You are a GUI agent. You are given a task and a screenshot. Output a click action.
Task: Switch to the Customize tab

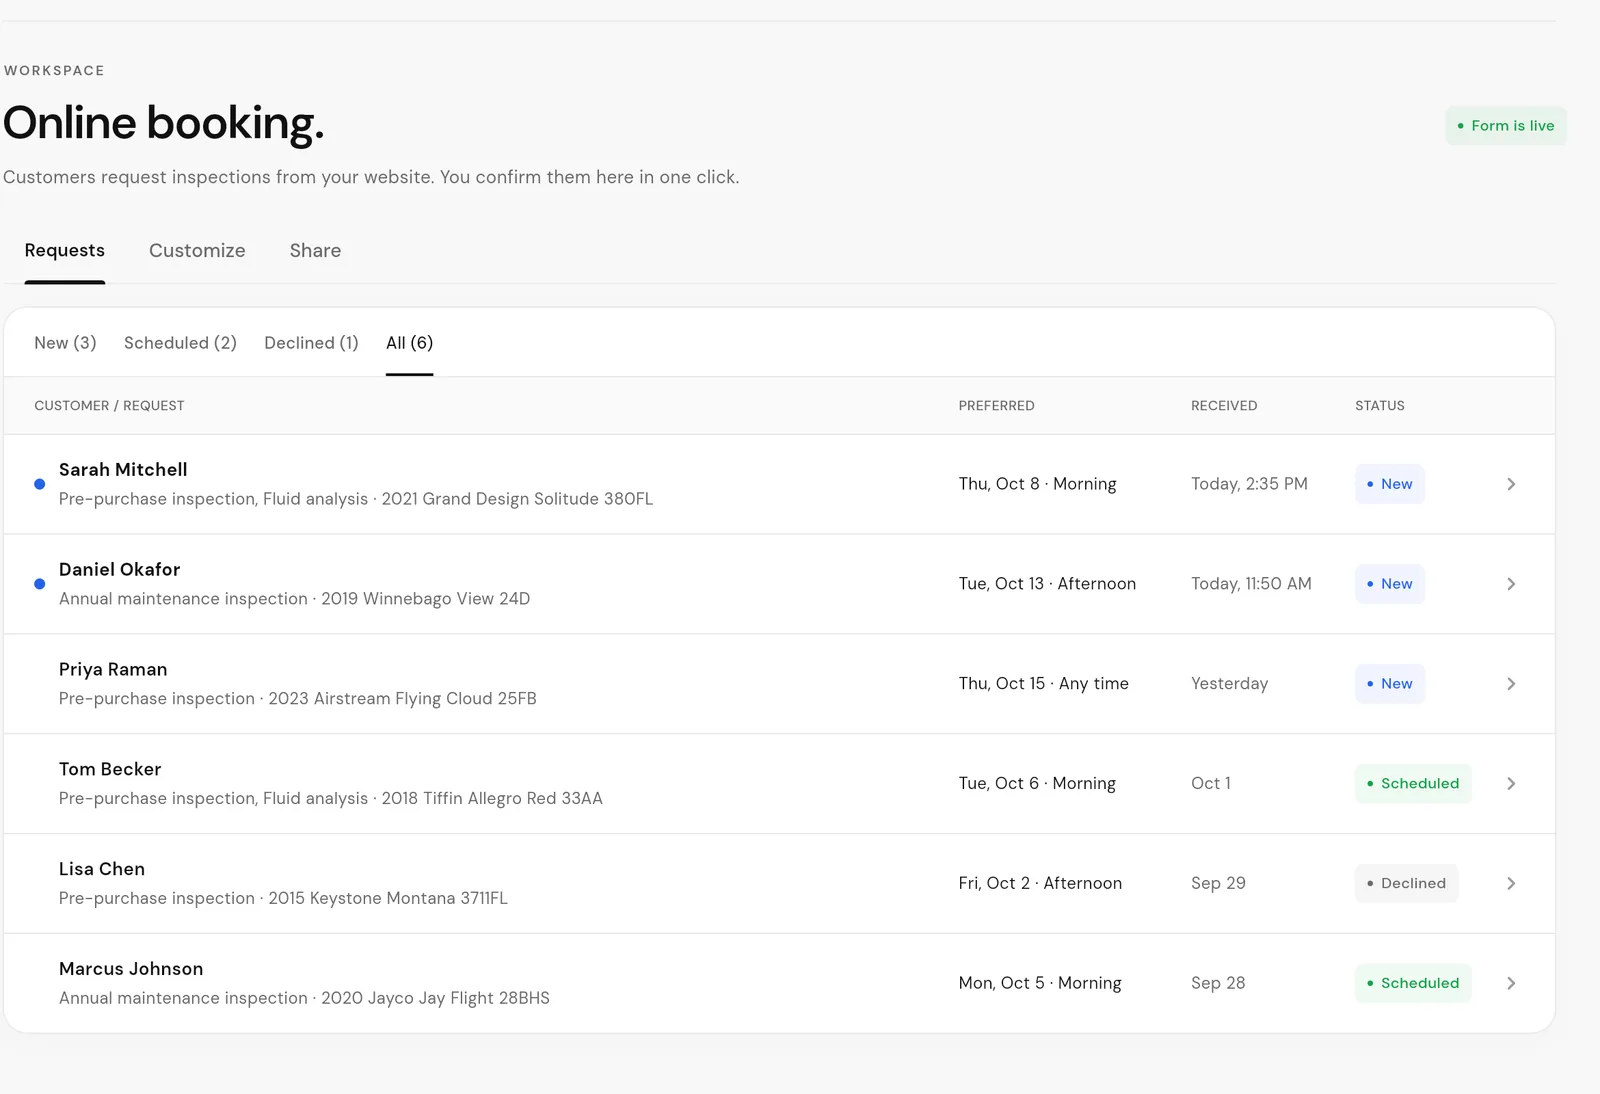[x=197, y=251]
